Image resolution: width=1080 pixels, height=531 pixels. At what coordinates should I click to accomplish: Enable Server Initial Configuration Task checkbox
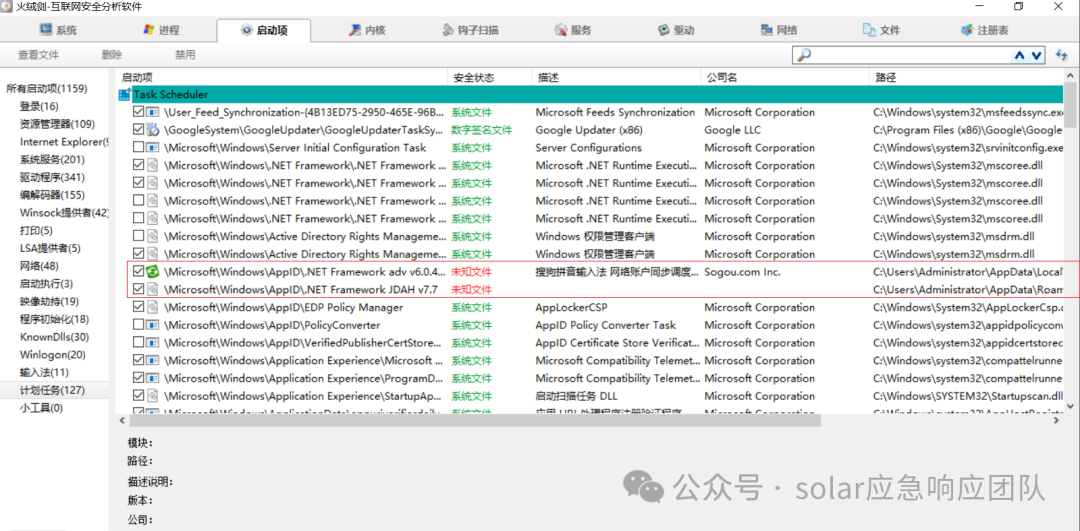138,147
